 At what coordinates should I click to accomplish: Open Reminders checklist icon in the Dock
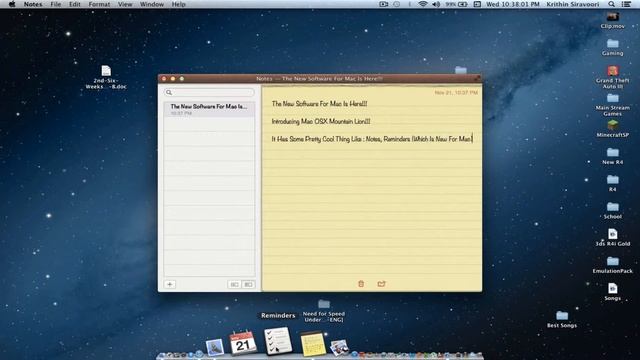pos(278,341)
